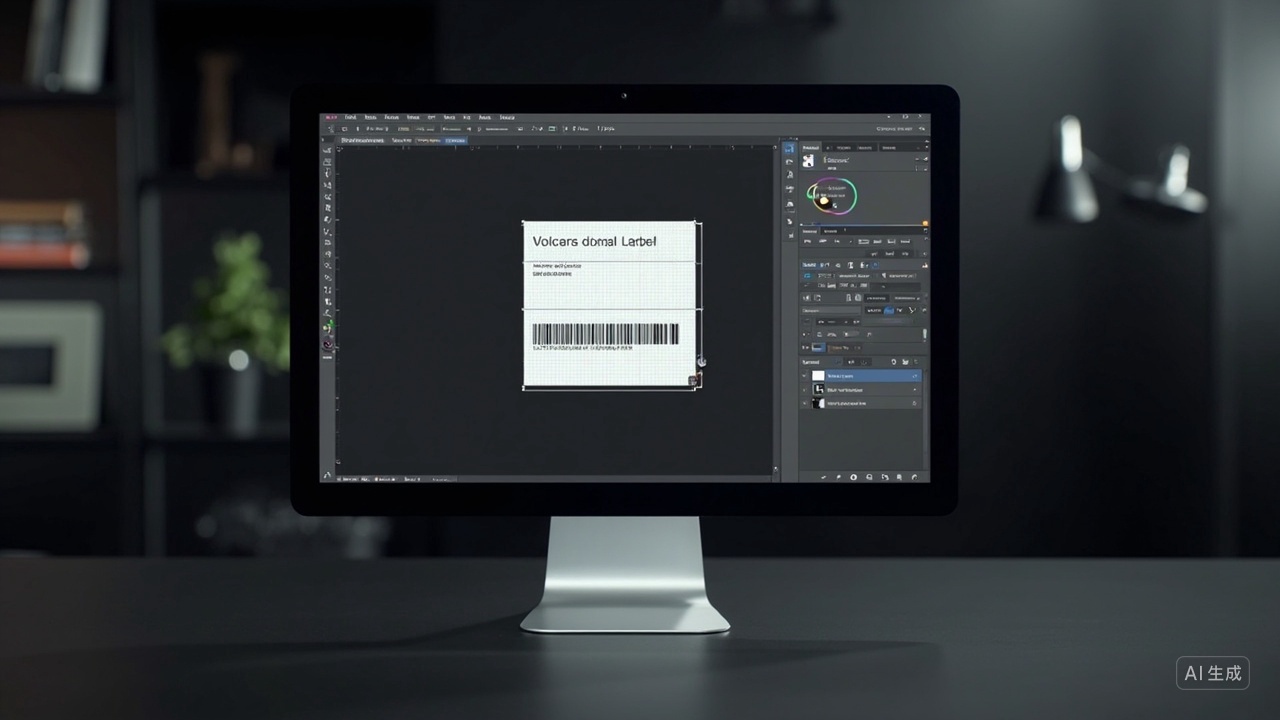The height and width of the screenshot is (720, 1280).
Task: Click the blue thumbnail above the layers list
Action: pos(818,347)
